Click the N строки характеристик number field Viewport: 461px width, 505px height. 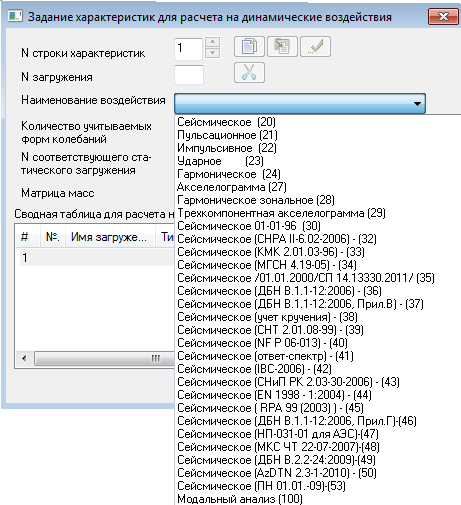188,49
